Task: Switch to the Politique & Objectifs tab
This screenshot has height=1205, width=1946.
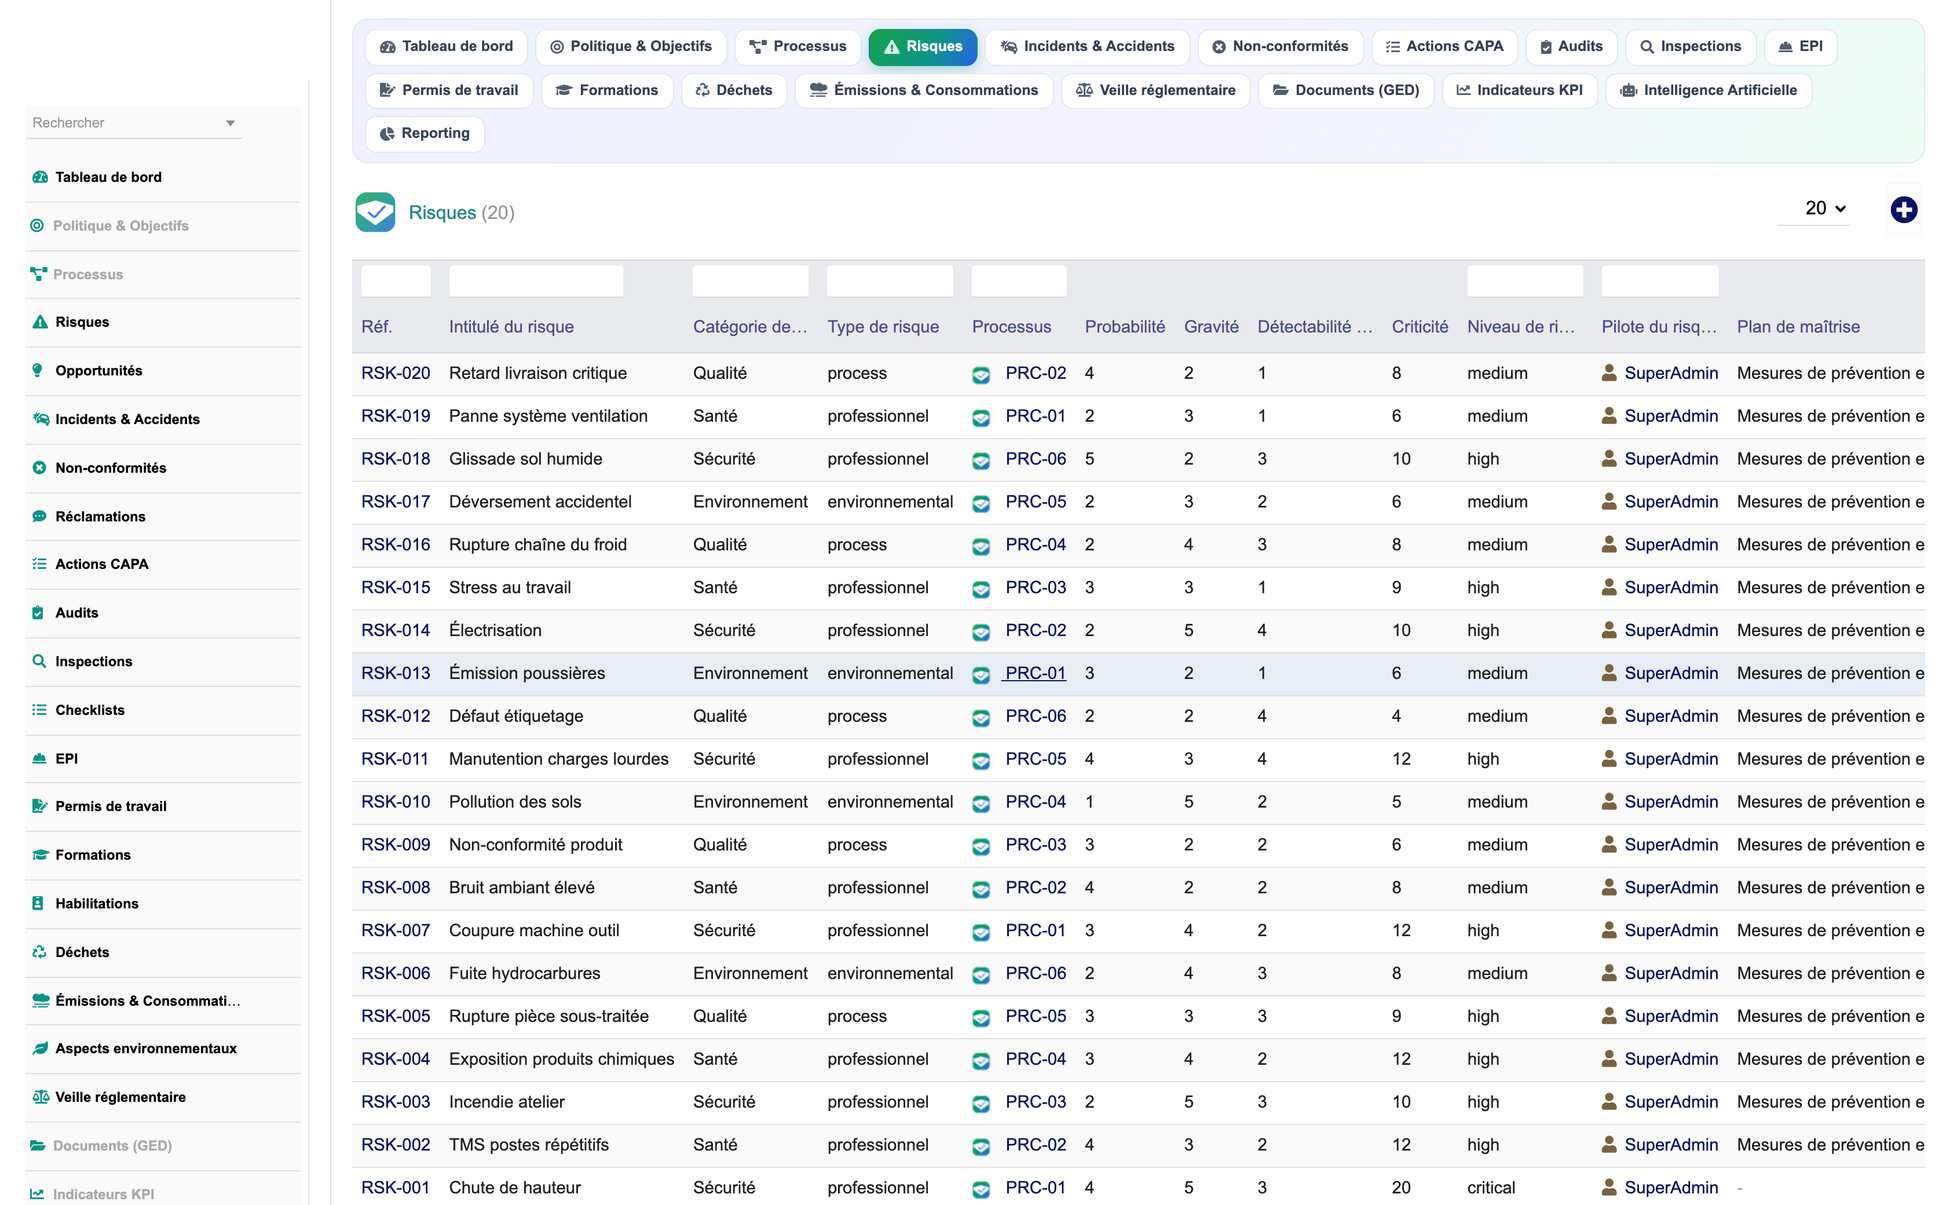Action: (631, 46)
